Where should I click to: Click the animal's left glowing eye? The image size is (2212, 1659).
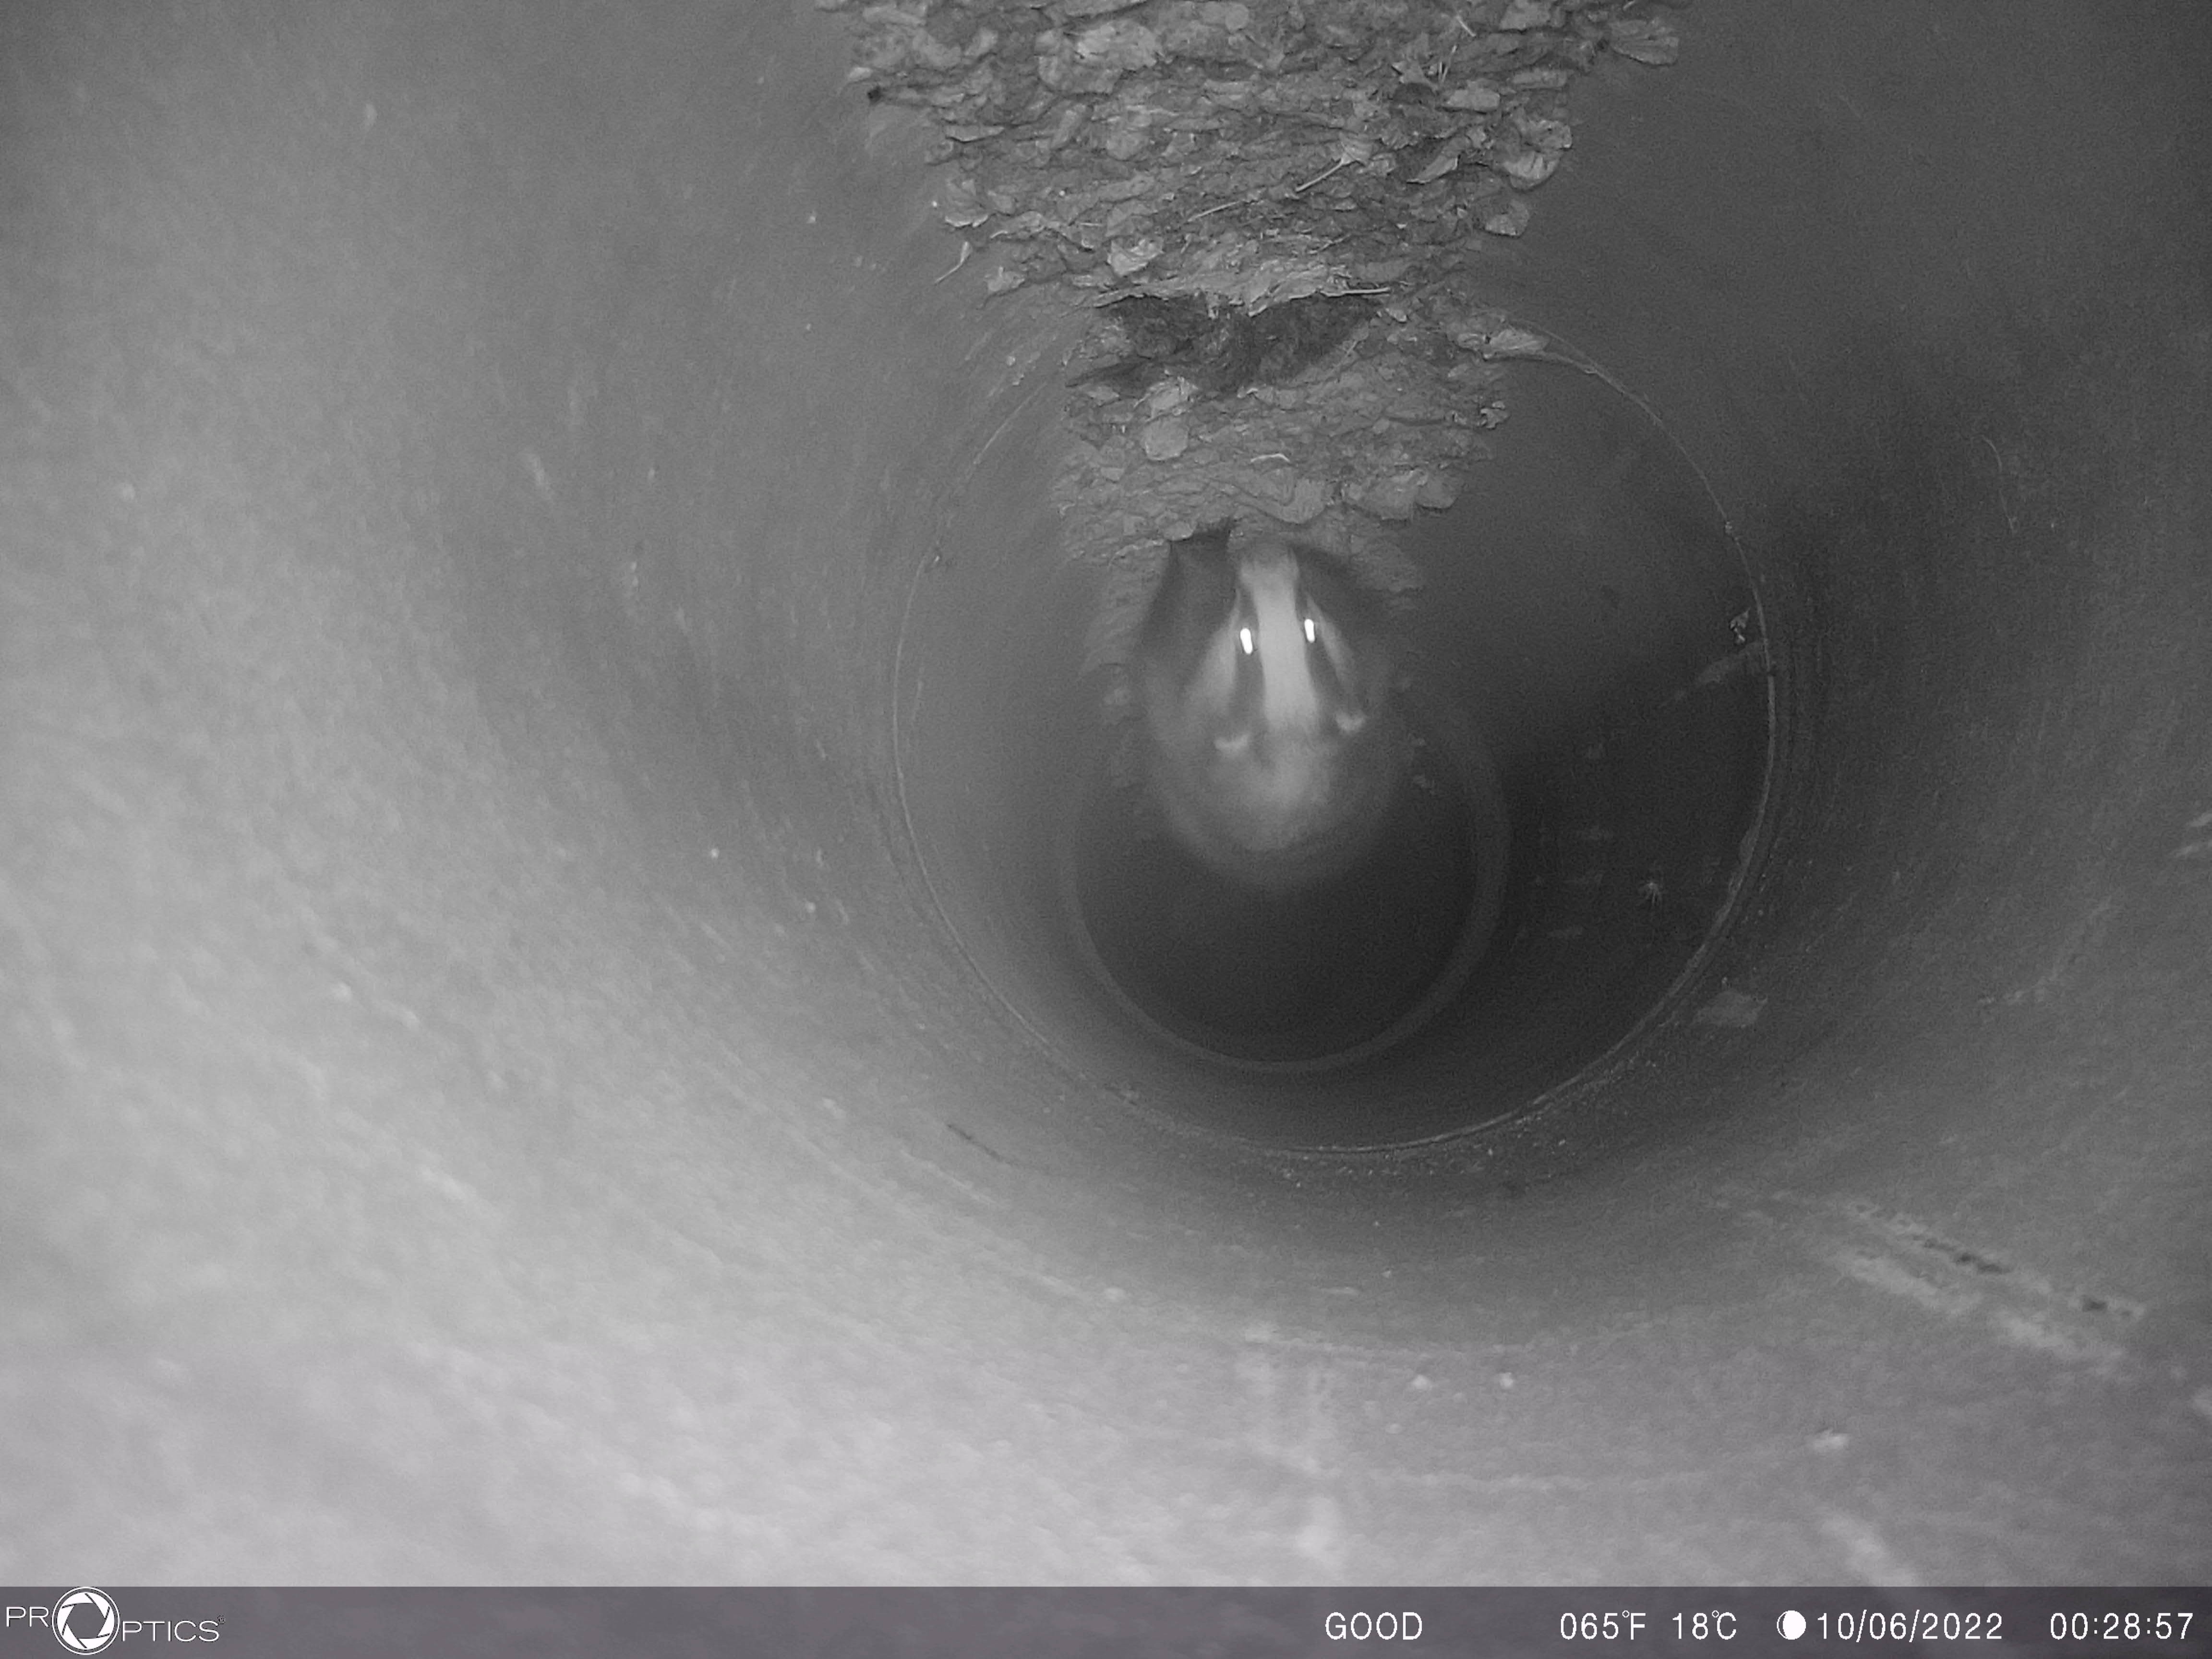1246,640
